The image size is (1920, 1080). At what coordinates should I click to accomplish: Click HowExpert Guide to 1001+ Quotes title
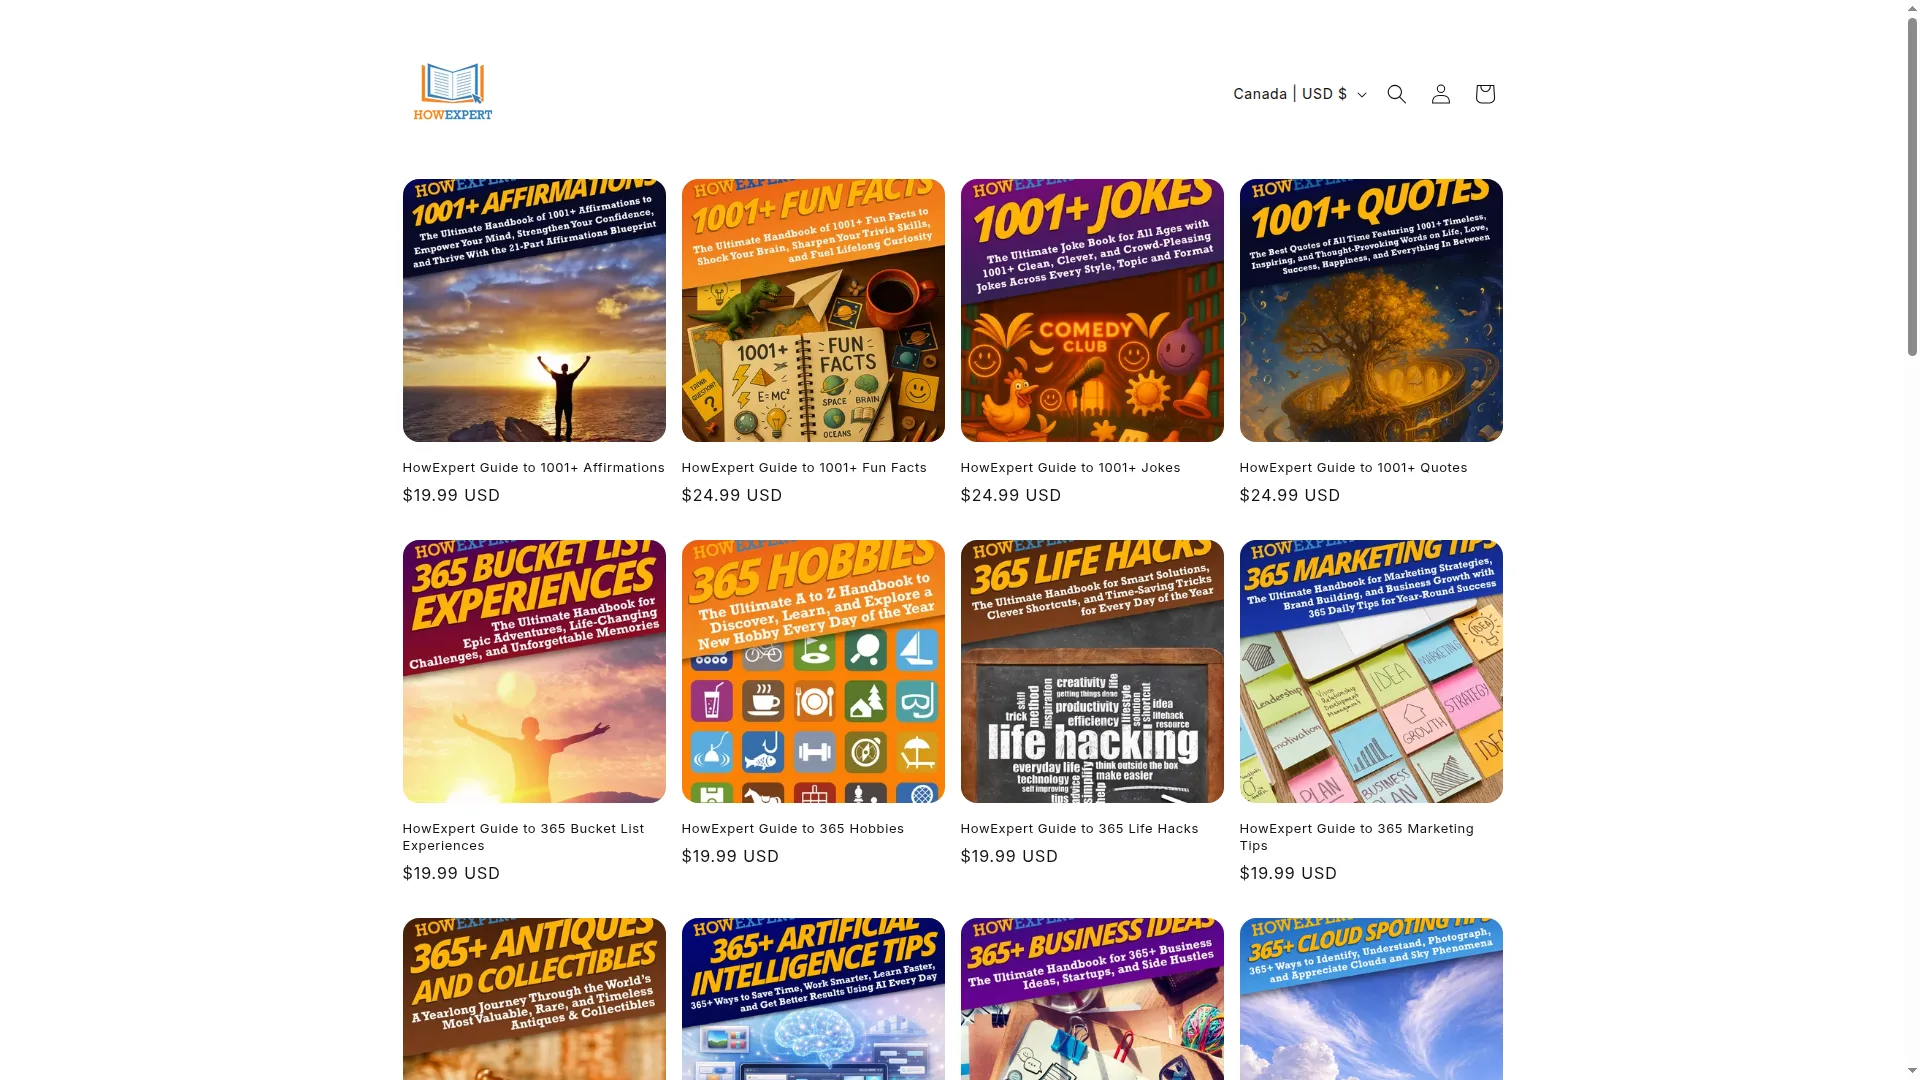tap(1353, 468)
